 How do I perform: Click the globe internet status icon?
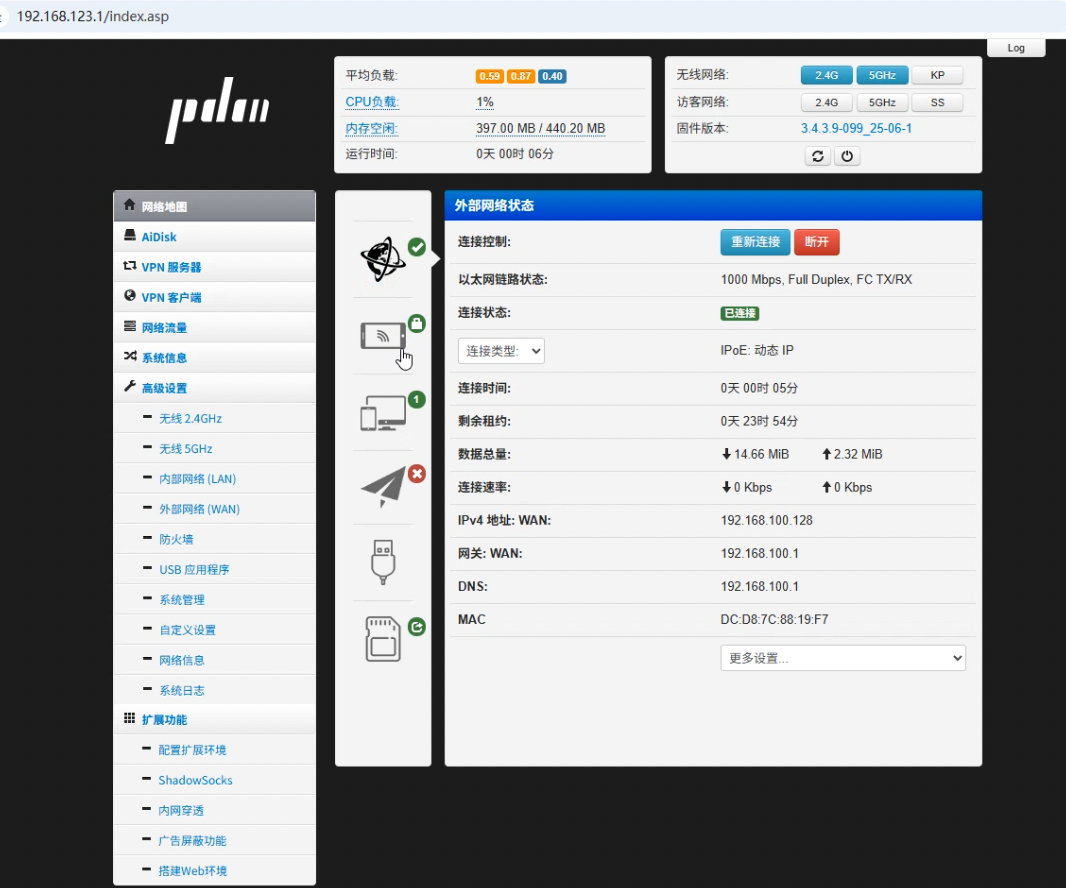coord(383,259)
